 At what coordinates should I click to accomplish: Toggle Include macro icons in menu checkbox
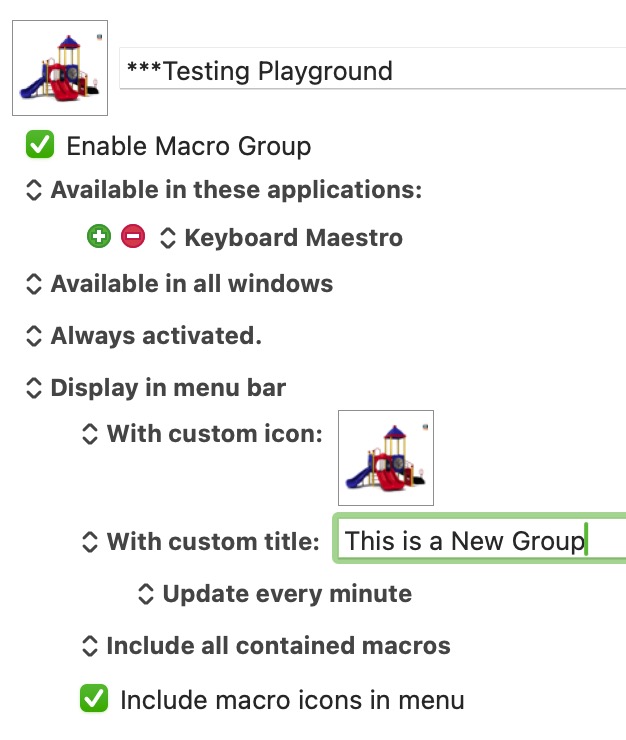(94, 698)
